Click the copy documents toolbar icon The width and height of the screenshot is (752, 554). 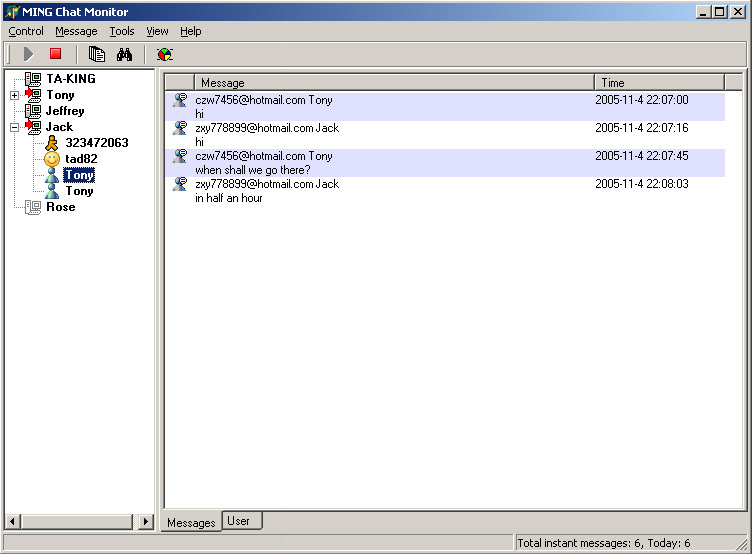(x=96, y=54)
